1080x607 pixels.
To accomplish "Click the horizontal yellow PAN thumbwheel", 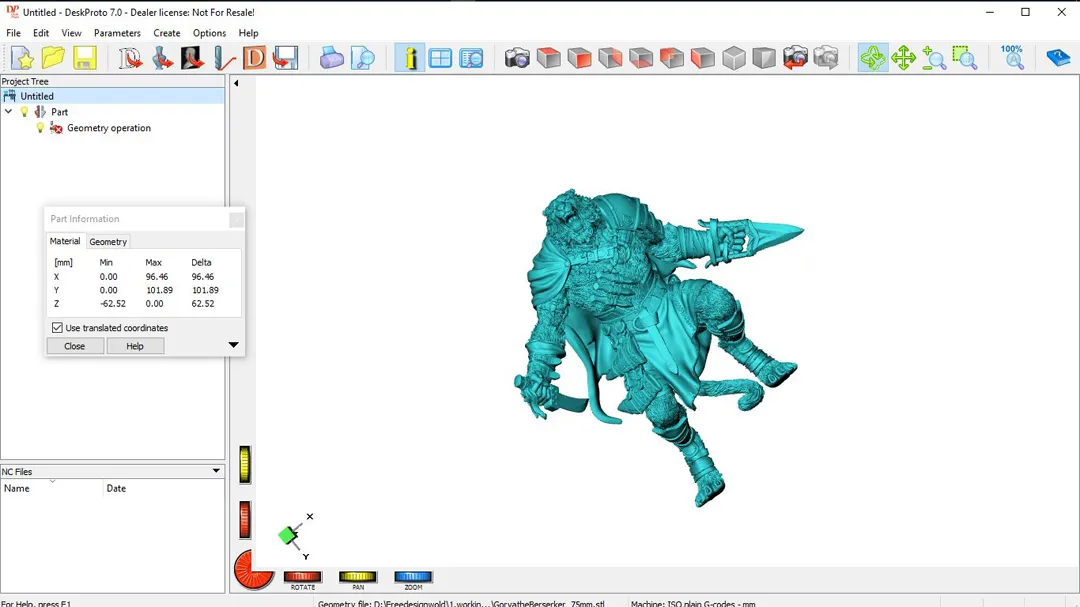I will click(x=358, y=577).
